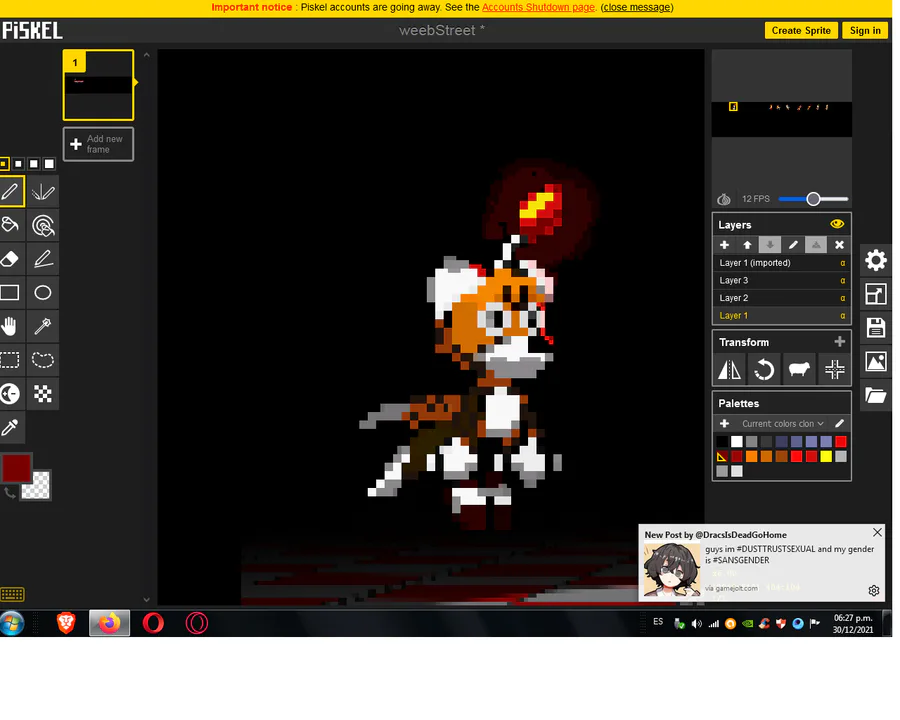Select the Color picker eyedropper tool
The height and width of the screenshot is (720, 900).
coord(11,428)
